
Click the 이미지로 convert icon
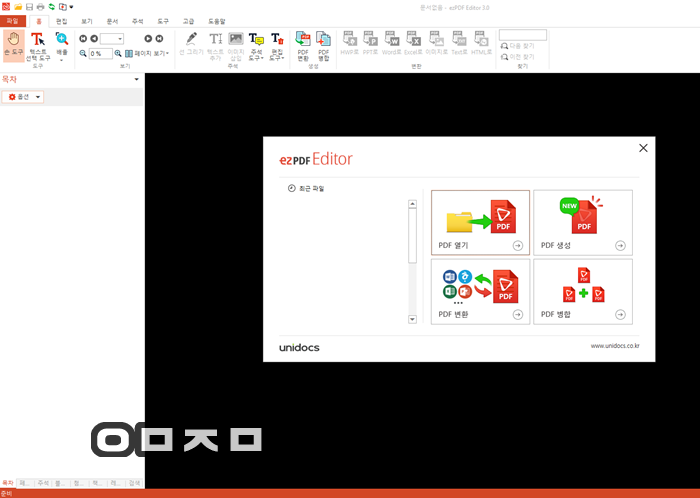pos(436,44)
